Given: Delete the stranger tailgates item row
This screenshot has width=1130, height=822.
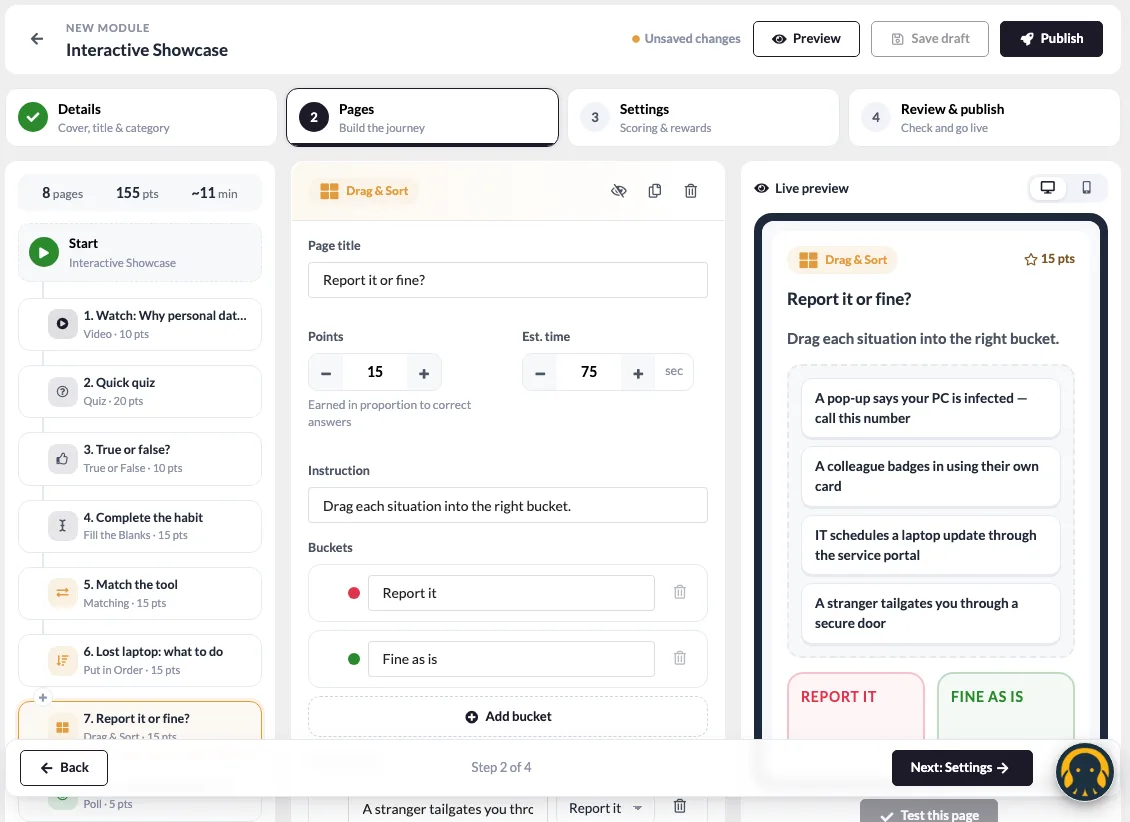Looking at the screenshot, I should (x=680, y=806).
